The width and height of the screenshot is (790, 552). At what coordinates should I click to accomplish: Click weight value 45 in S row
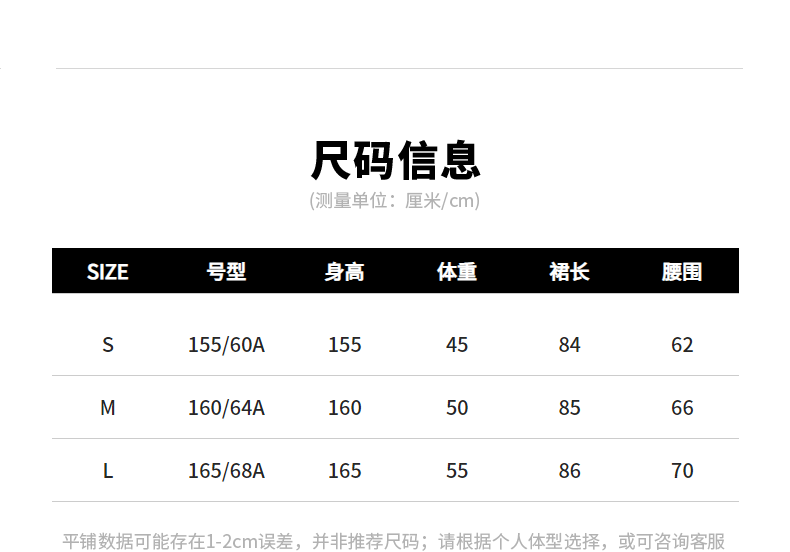[457, 345]
